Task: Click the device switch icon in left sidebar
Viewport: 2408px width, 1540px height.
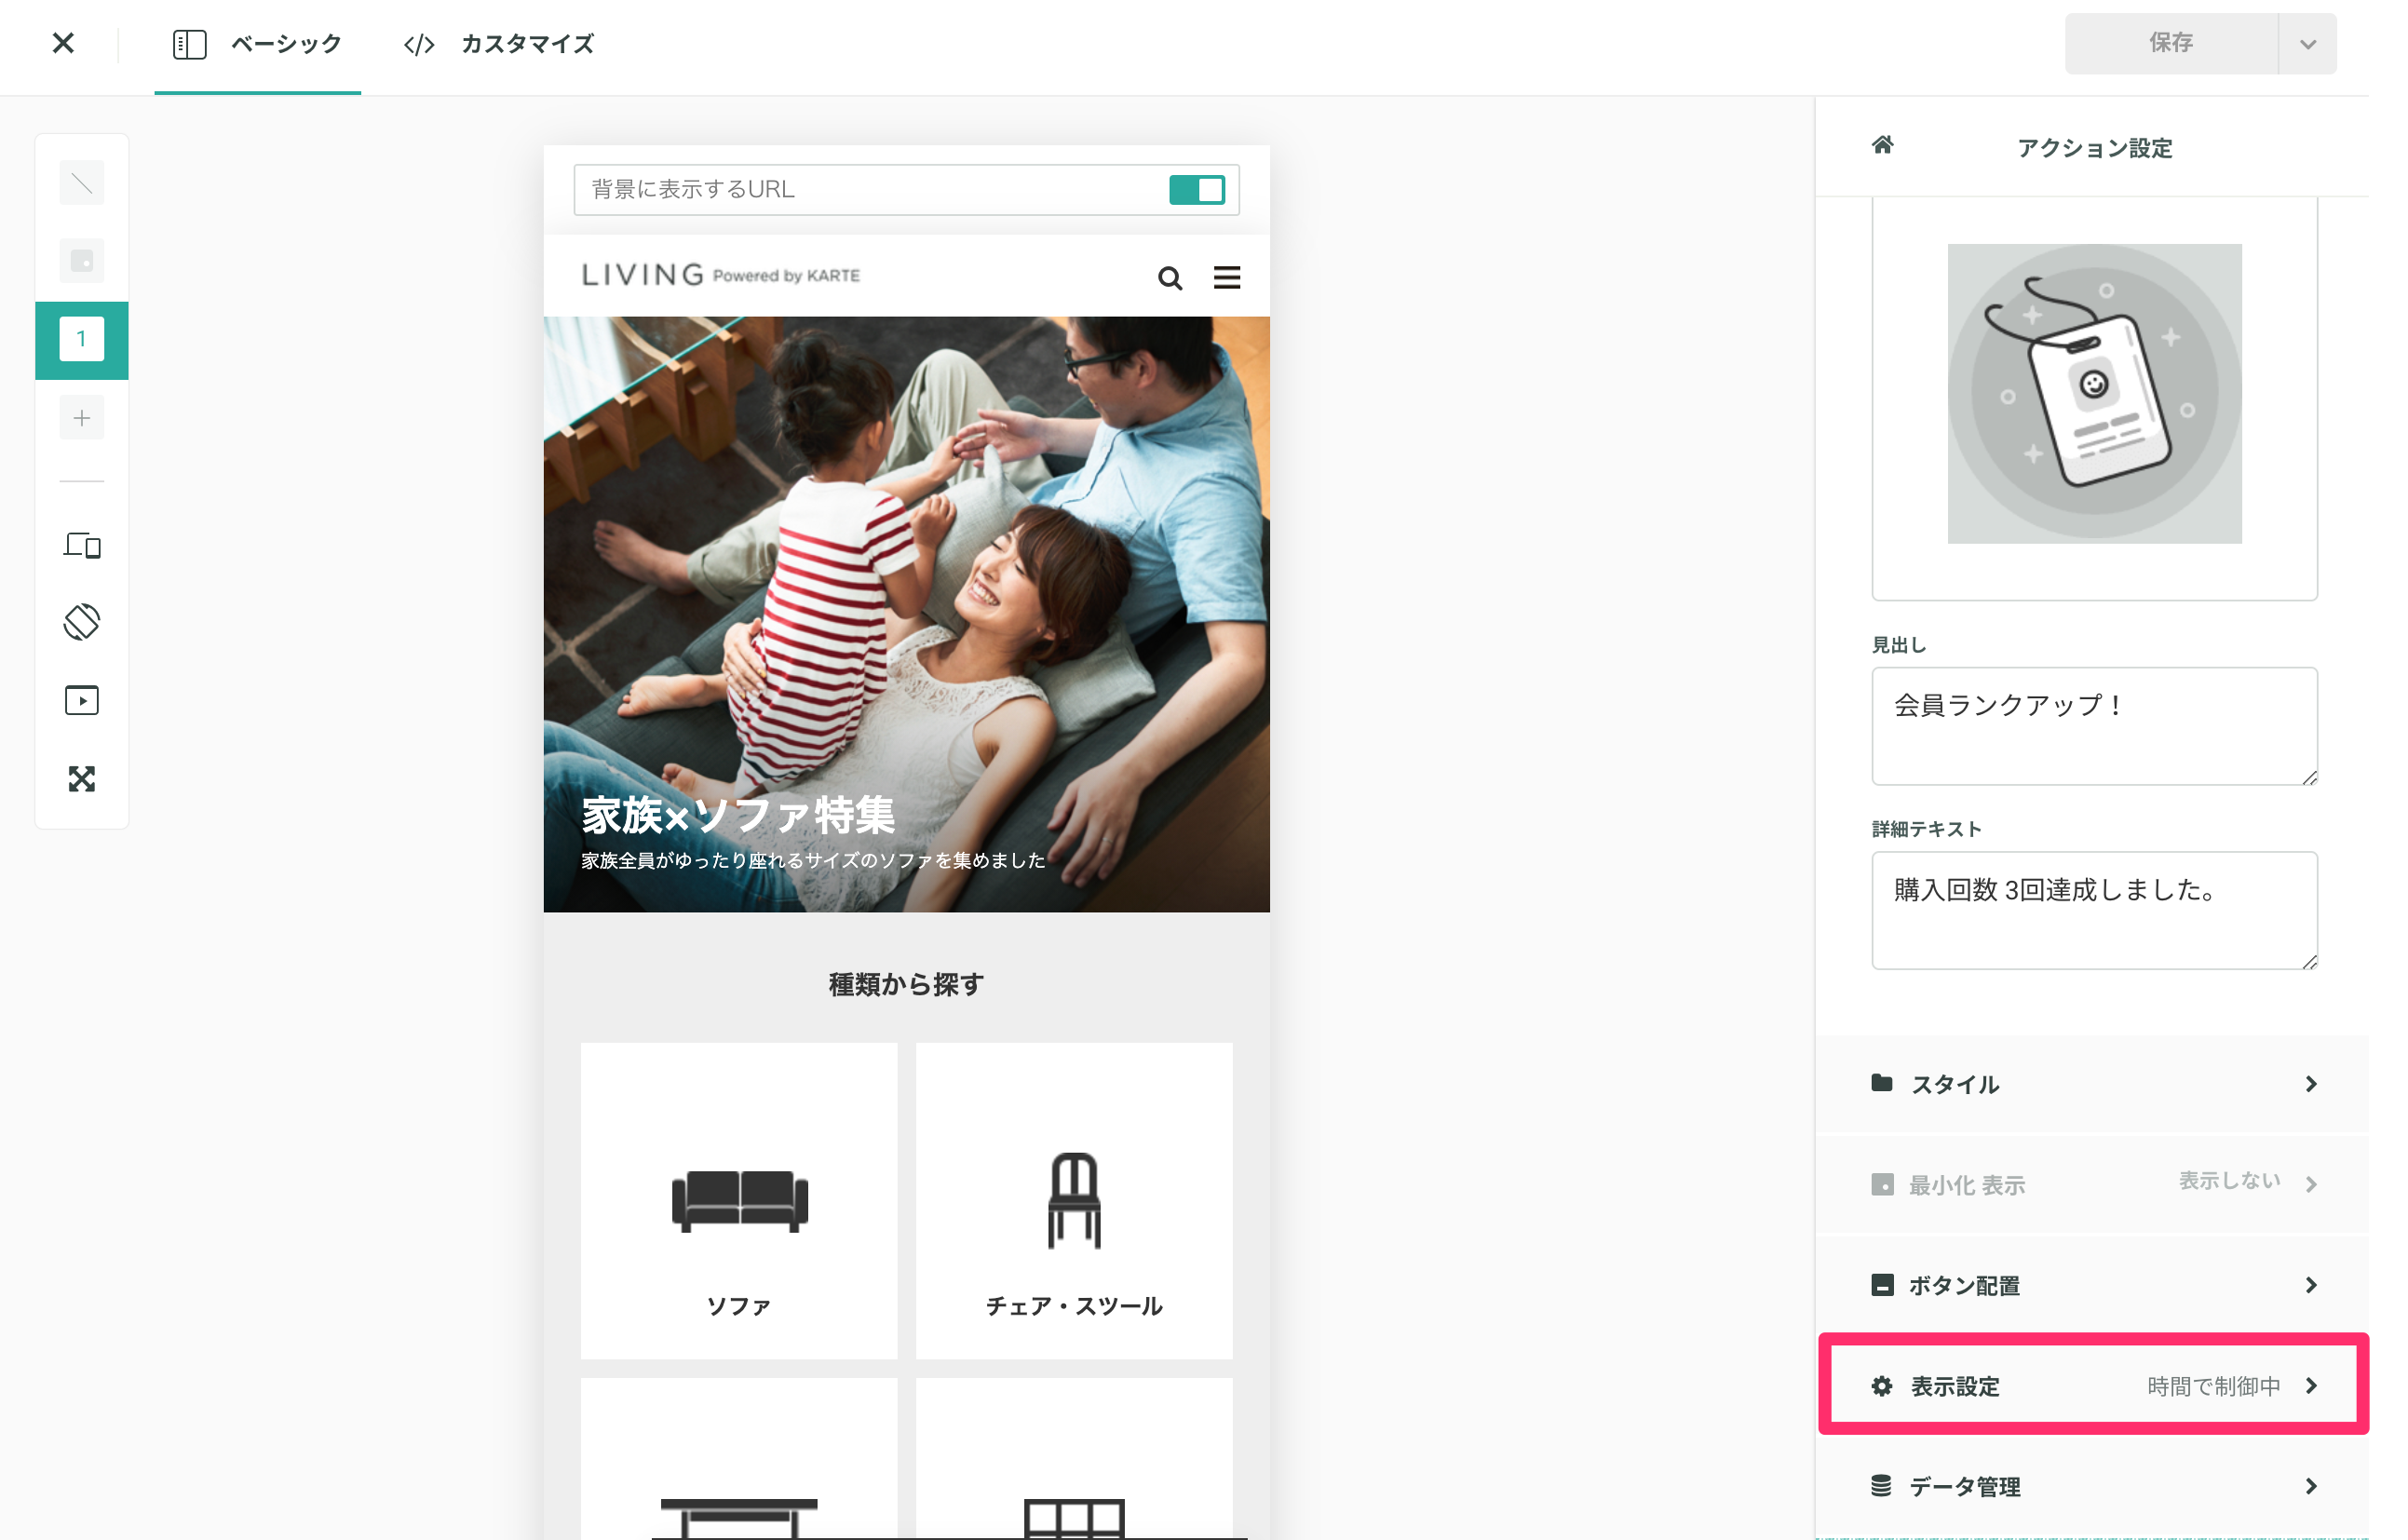Action: click(82, 545)
